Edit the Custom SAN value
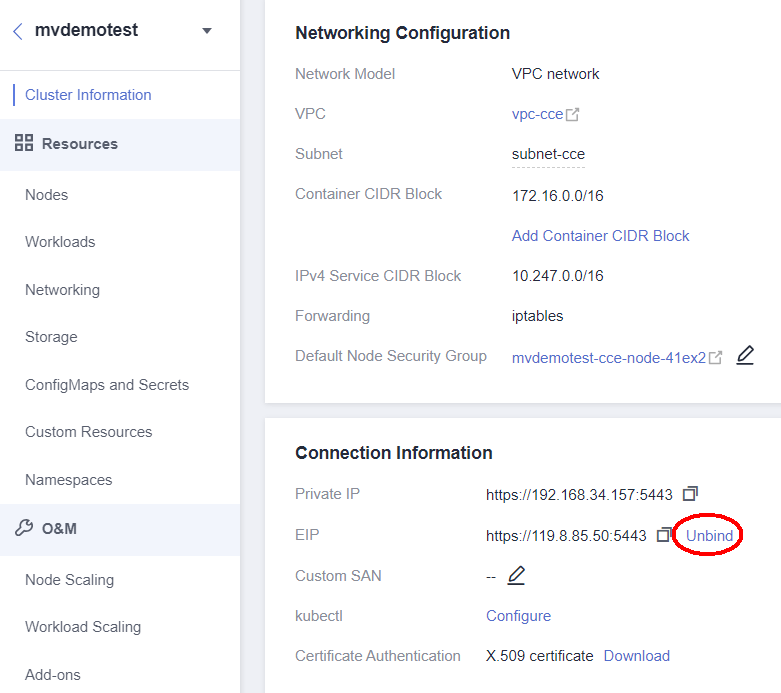 click(516, 576)
